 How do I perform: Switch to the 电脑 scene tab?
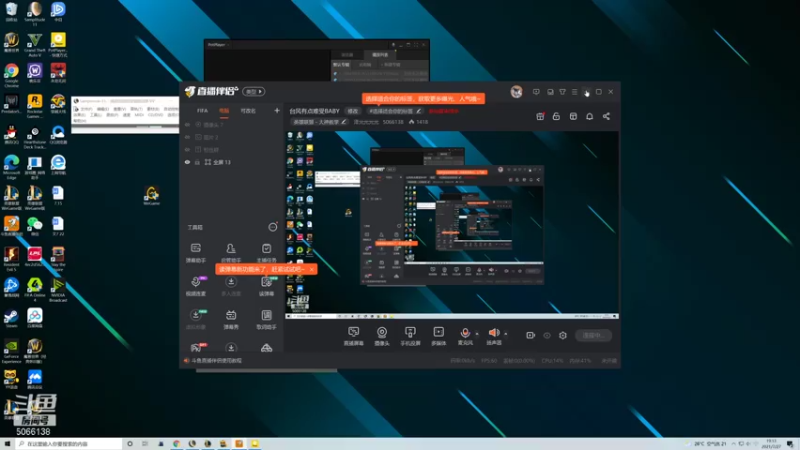224,111
